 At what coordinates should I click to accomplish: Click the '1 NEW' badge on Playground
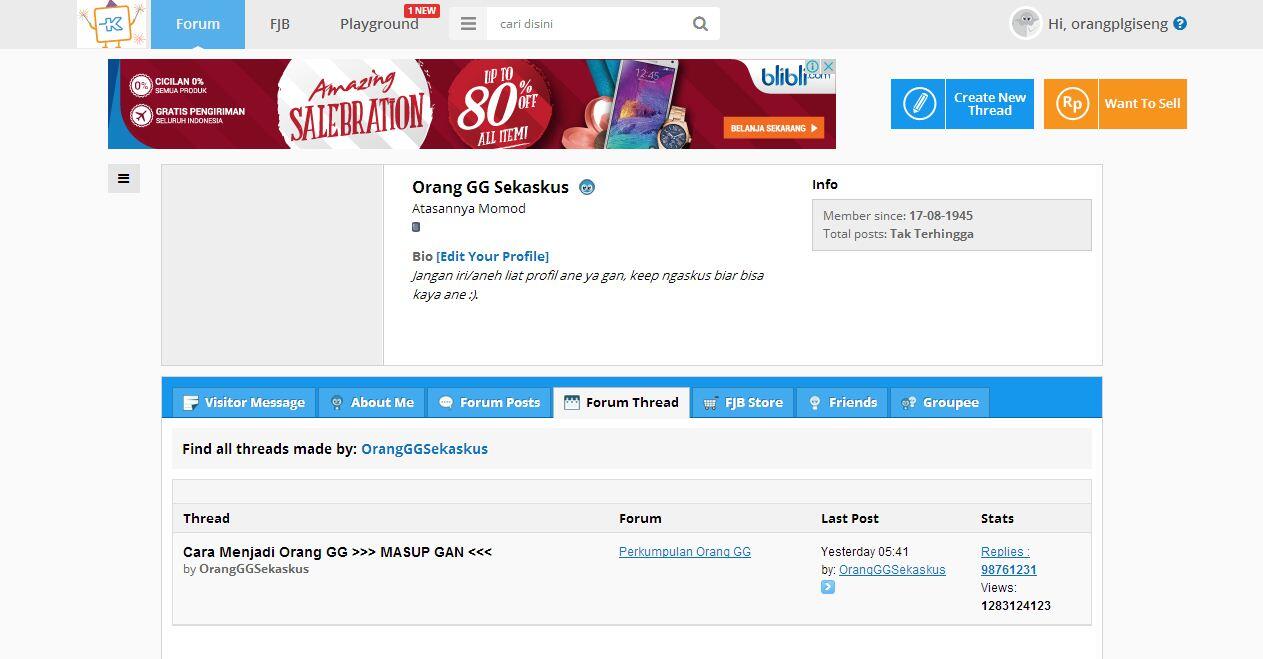421,11
